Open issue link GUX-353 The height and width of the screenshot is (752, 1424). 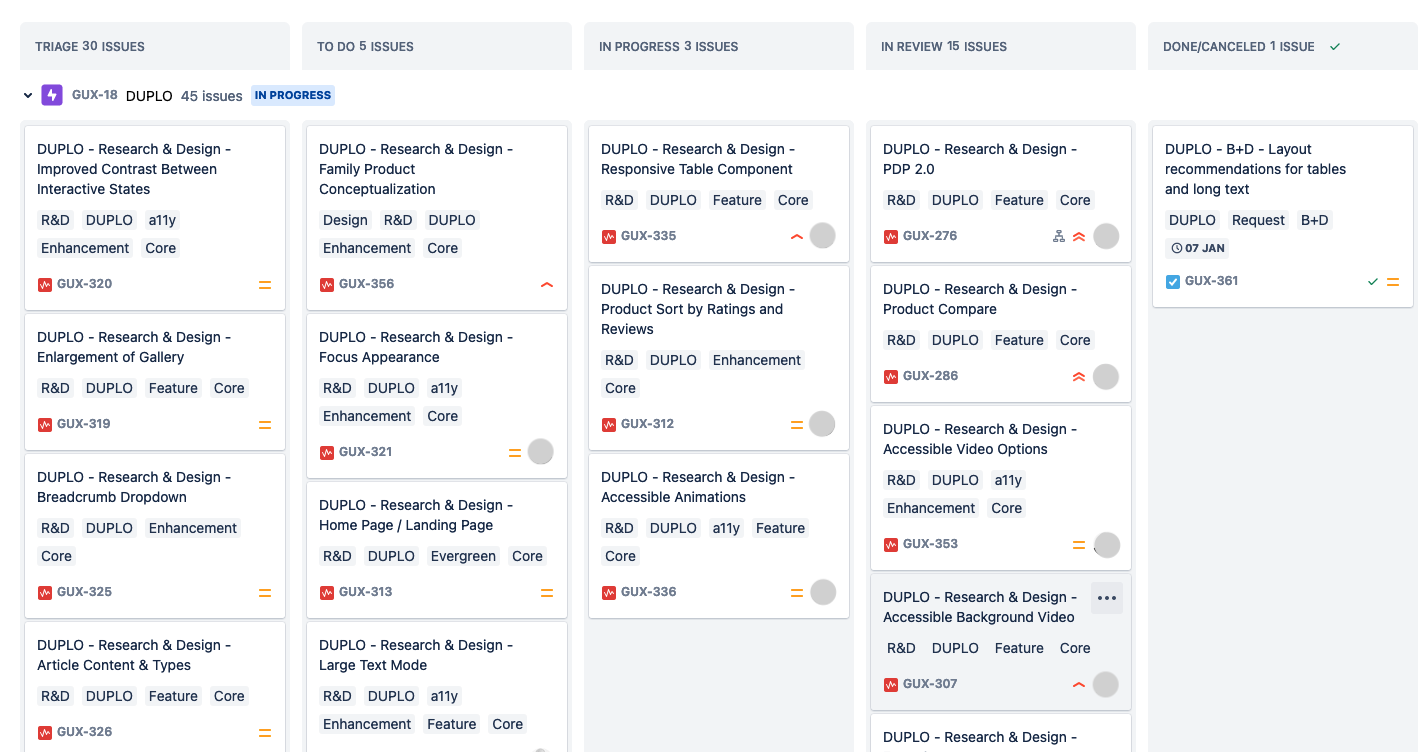pos(930,544)
